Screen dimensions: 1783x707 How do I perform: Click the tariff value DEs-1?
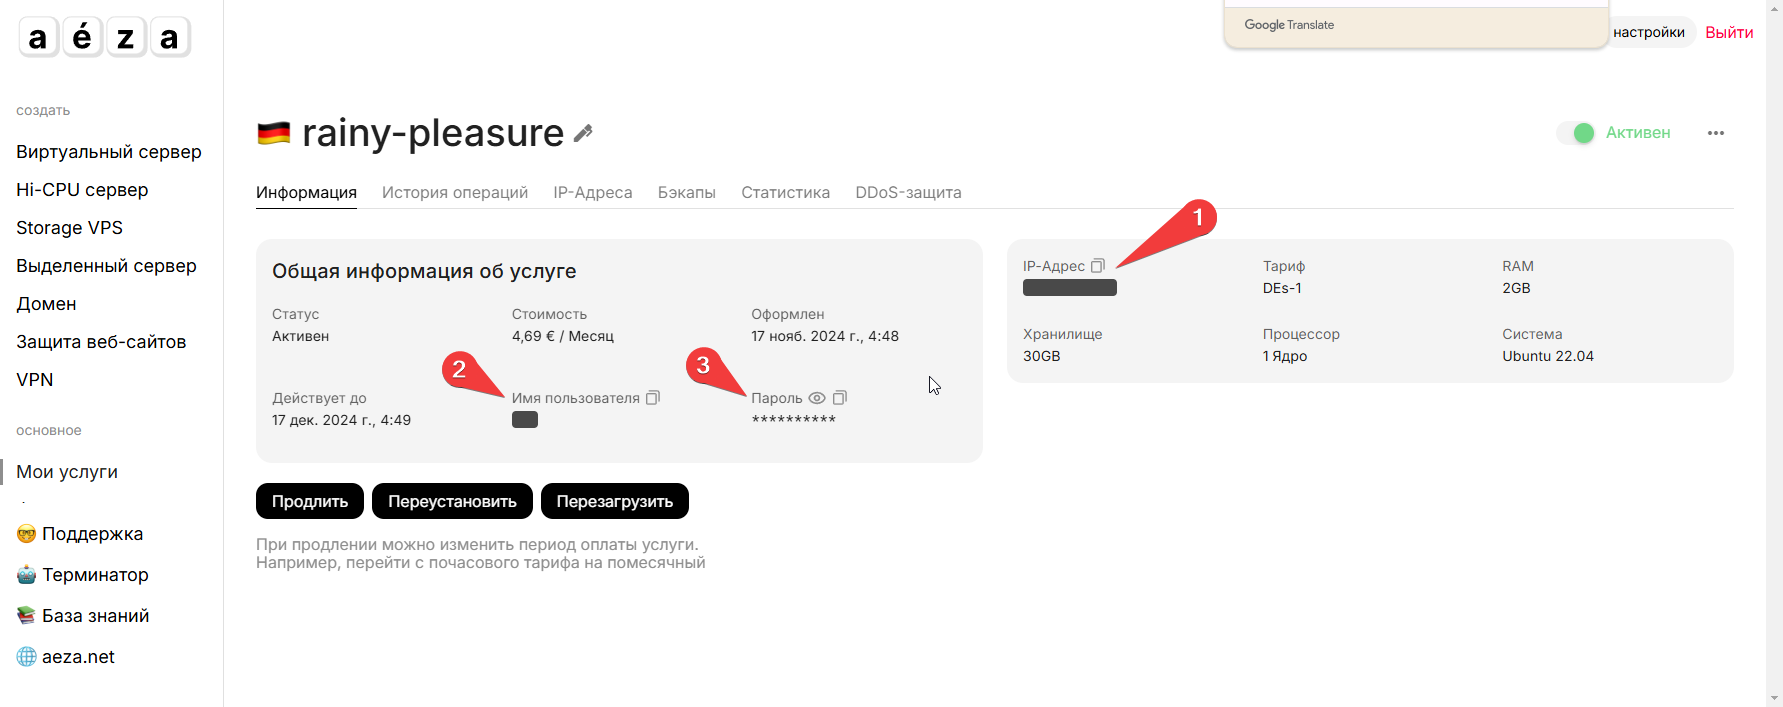pyautogui.click(x=1282, y=288)
